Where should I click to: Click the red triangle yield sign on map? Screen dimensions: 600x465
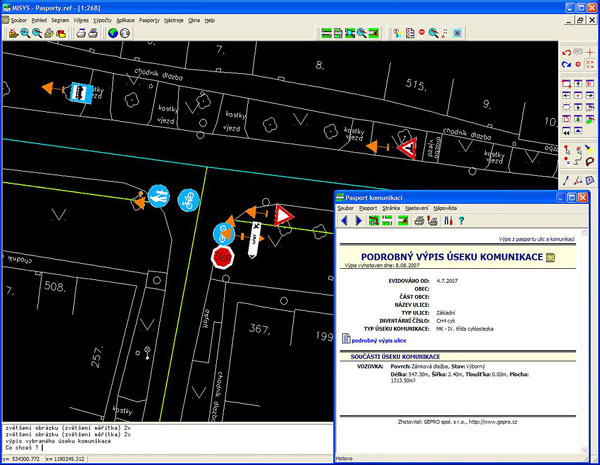[x=284, y=215]
